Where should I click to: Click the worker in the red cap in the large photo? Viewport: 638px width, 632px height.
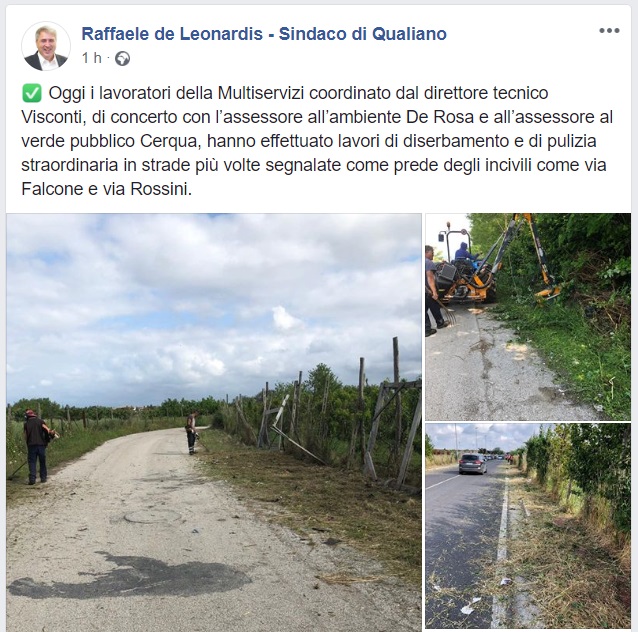(x=37, y=447)
